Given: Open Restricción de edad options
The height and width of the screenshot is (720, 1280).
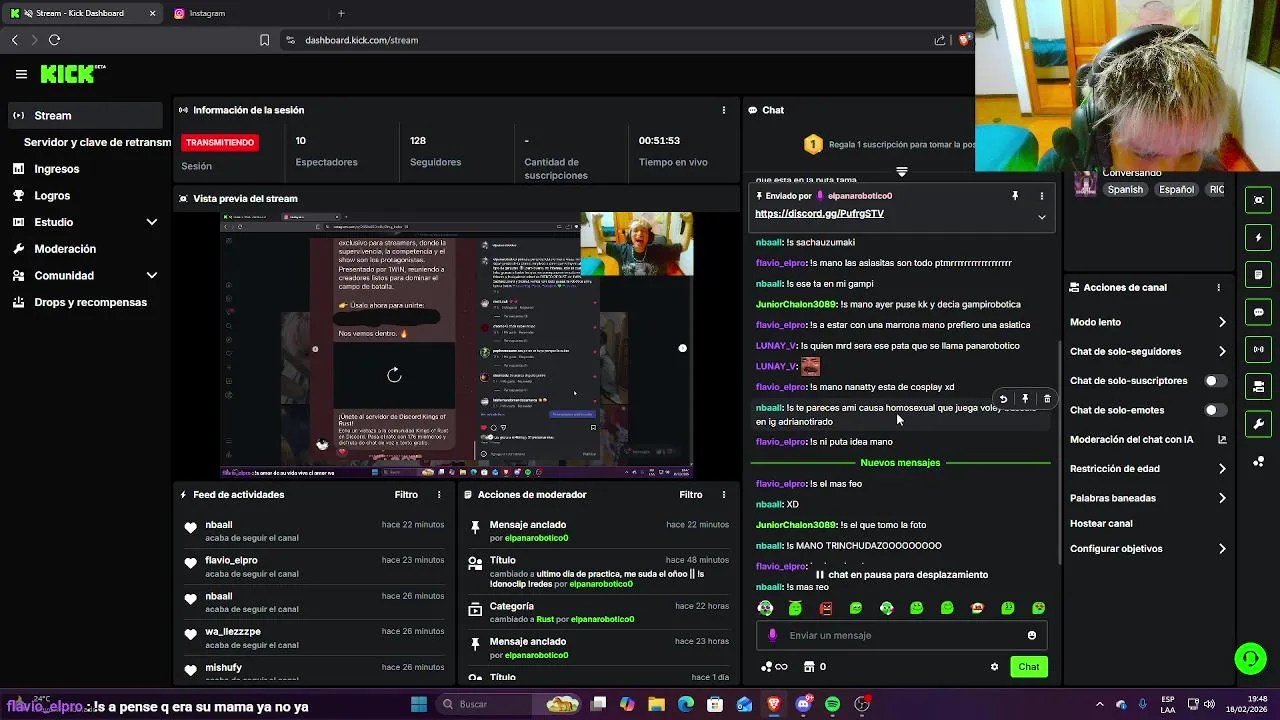Looking at the screenshot, I should click(1148, 468).
